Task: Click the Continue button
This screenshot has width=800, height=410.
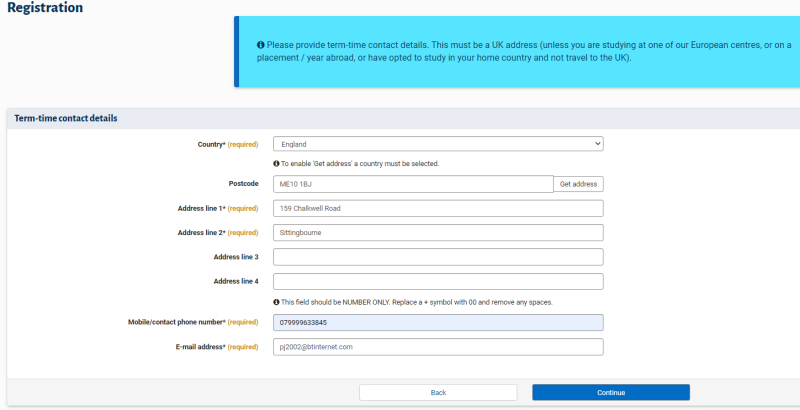Action: (611, 393)
